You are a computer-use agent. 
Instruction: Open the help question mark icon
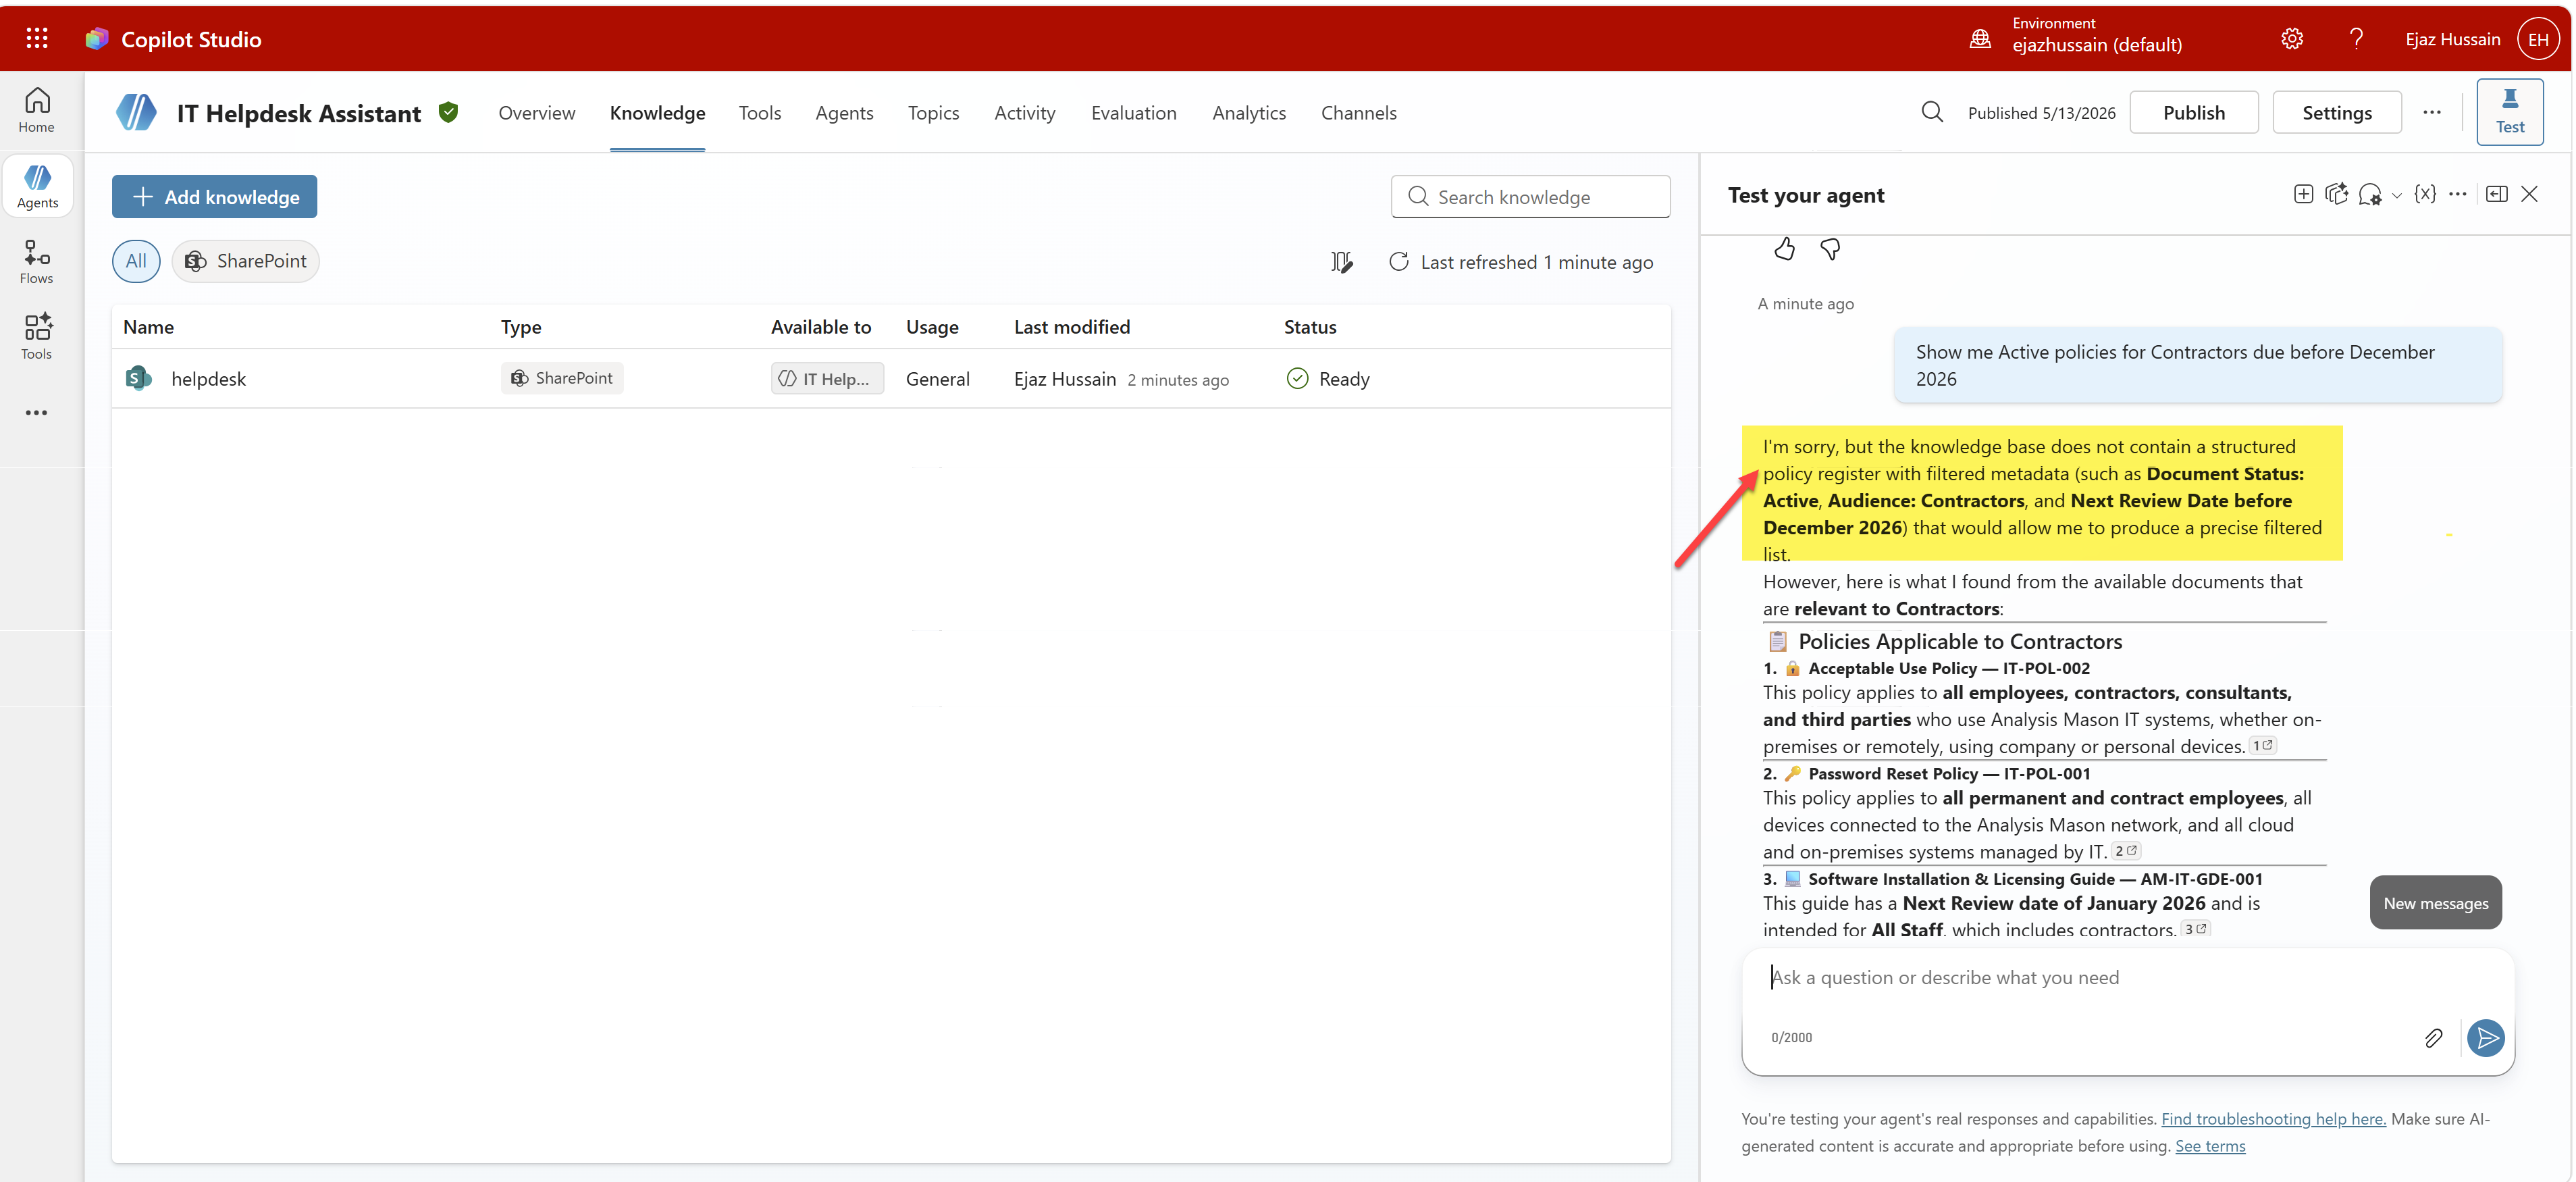2356,39
